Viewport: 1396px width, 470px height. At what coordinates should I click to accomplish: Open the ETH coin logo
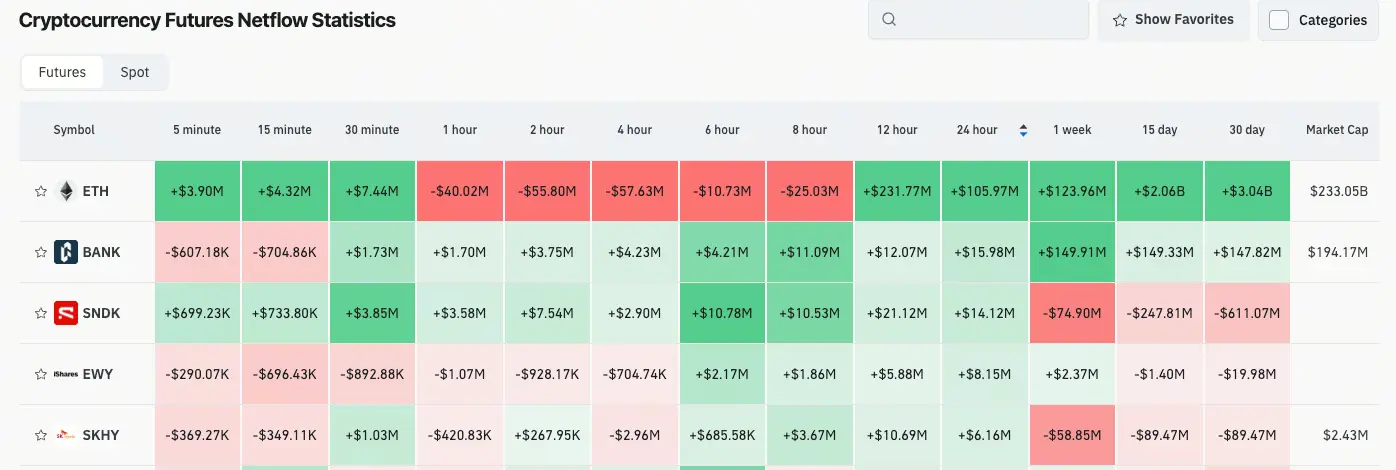(x=66, y=191)
